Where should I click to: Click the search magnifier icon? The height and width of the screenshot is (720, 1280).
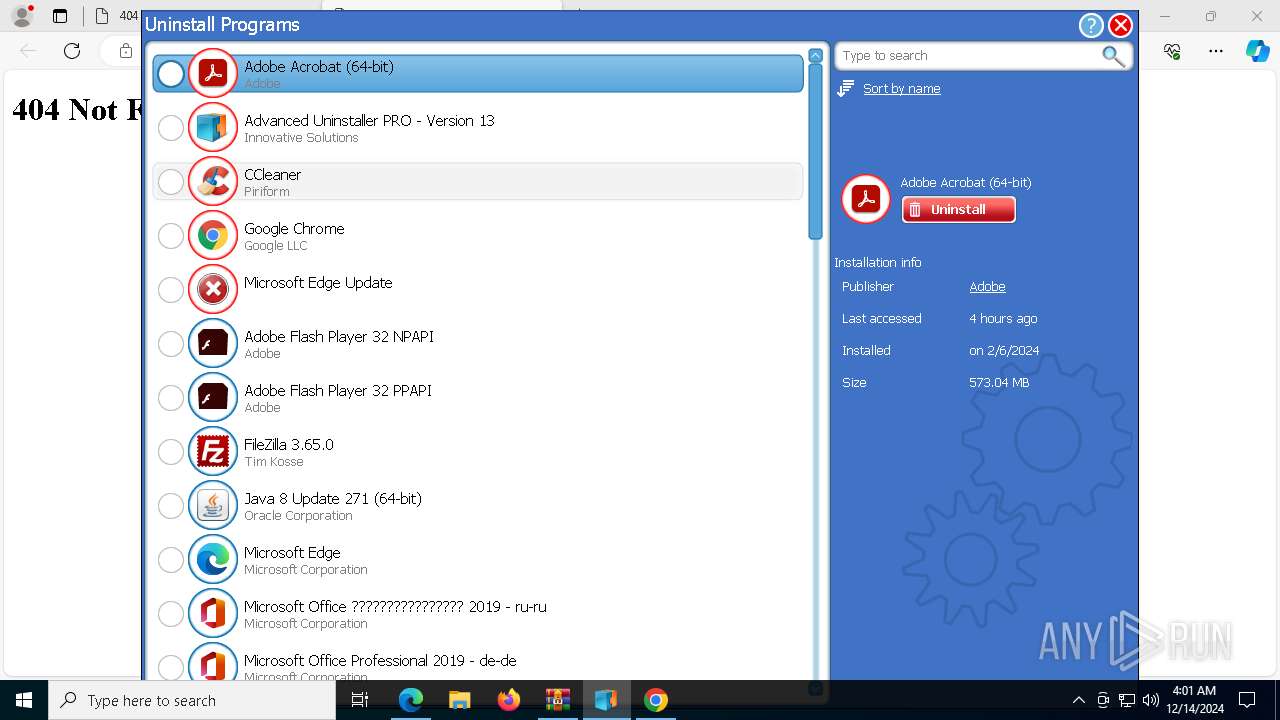tap(1113, 56)
